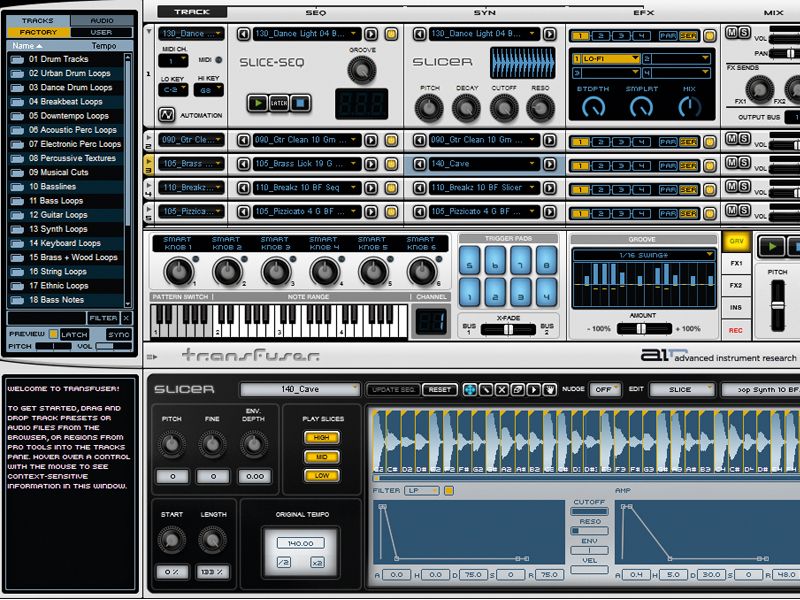
Task: Go to next synth preset for 140_Cave
Action: point(549,164)
